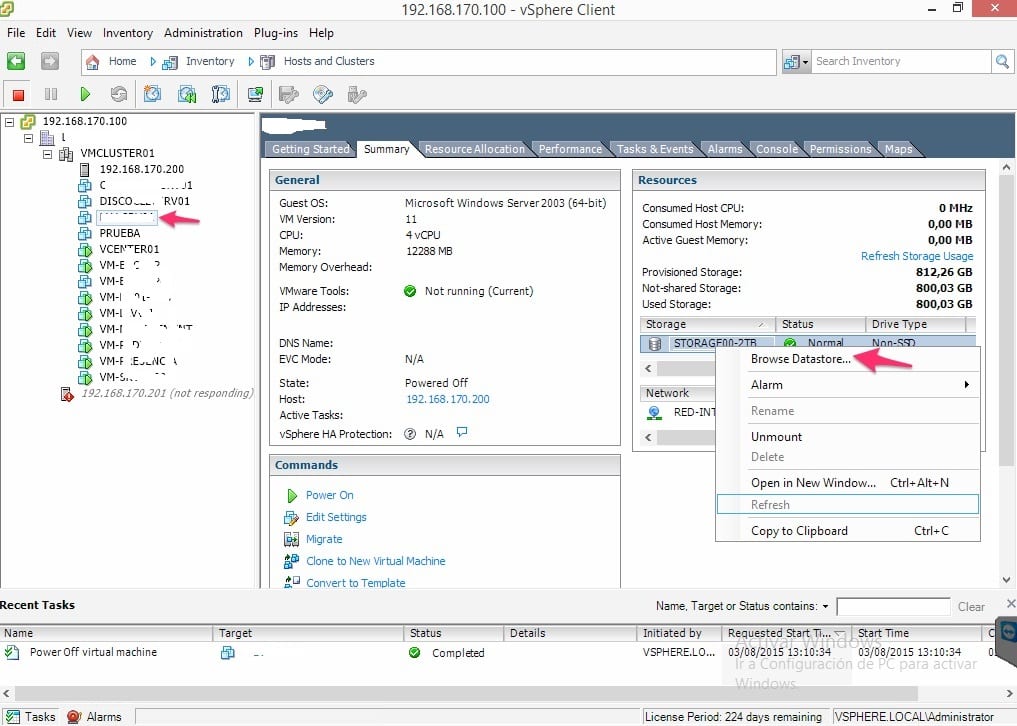Click the USB device connection toolbar icon
Viewport: 1017px width, 726px height.
(x=356, y=93)
